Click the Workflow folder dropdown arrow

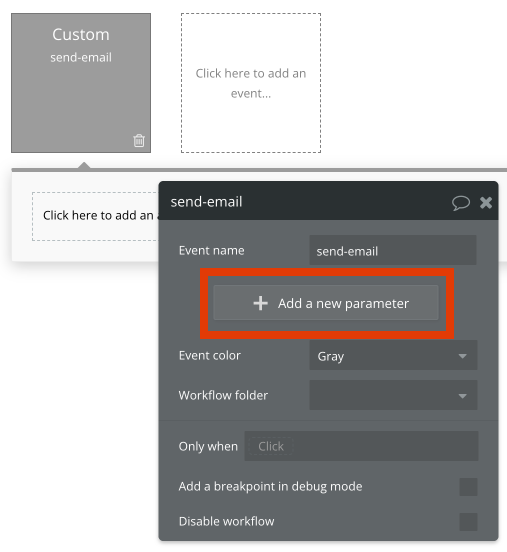coord(463,396)
